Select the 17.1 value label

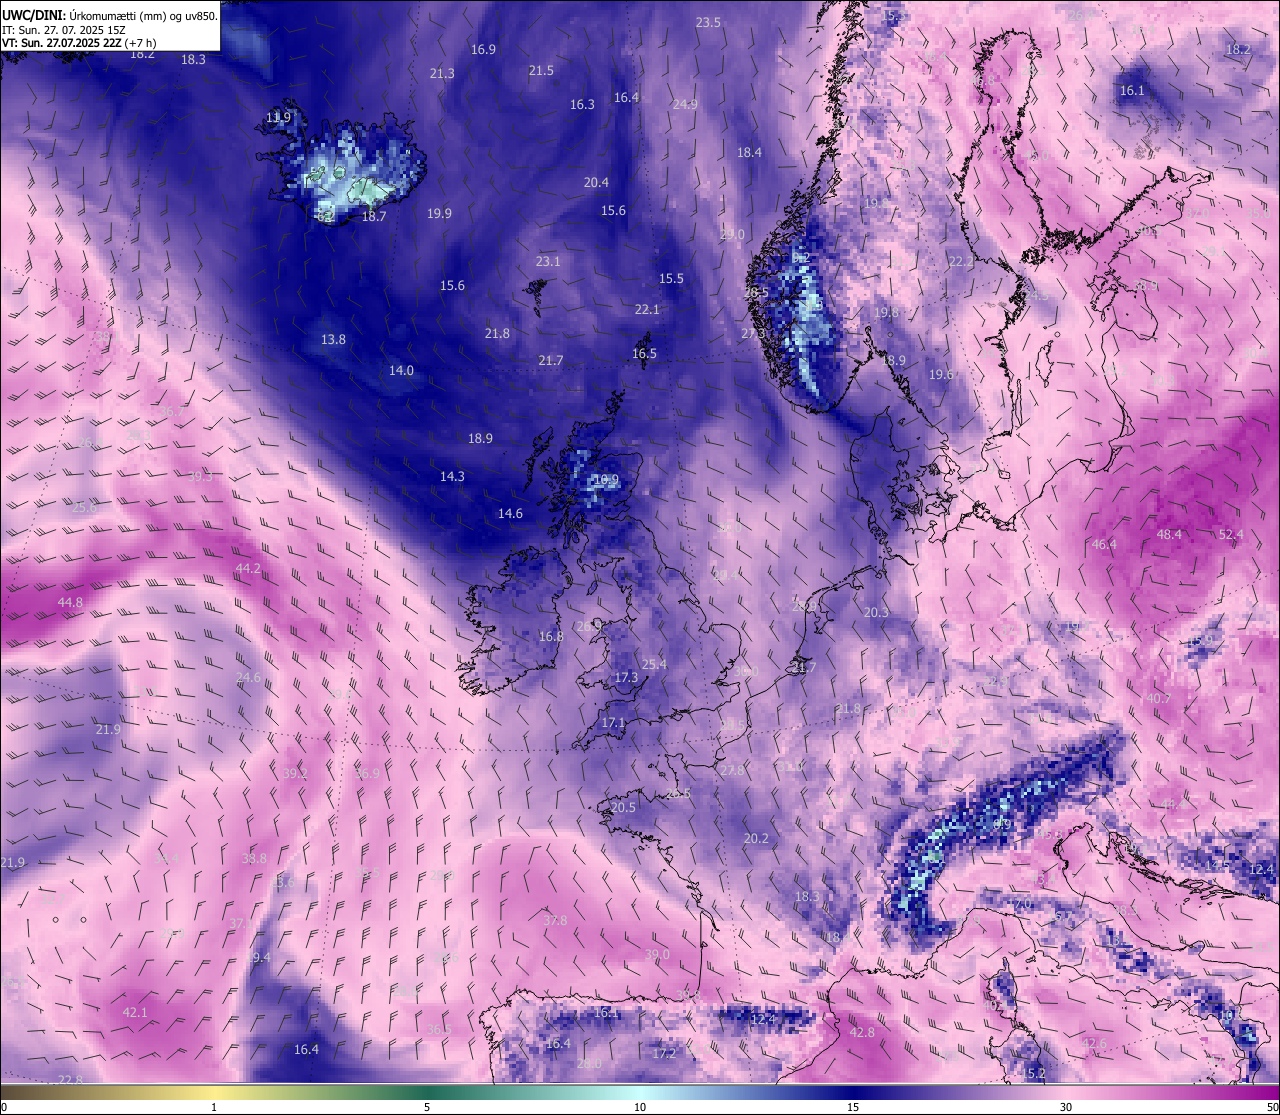(613, 722)
